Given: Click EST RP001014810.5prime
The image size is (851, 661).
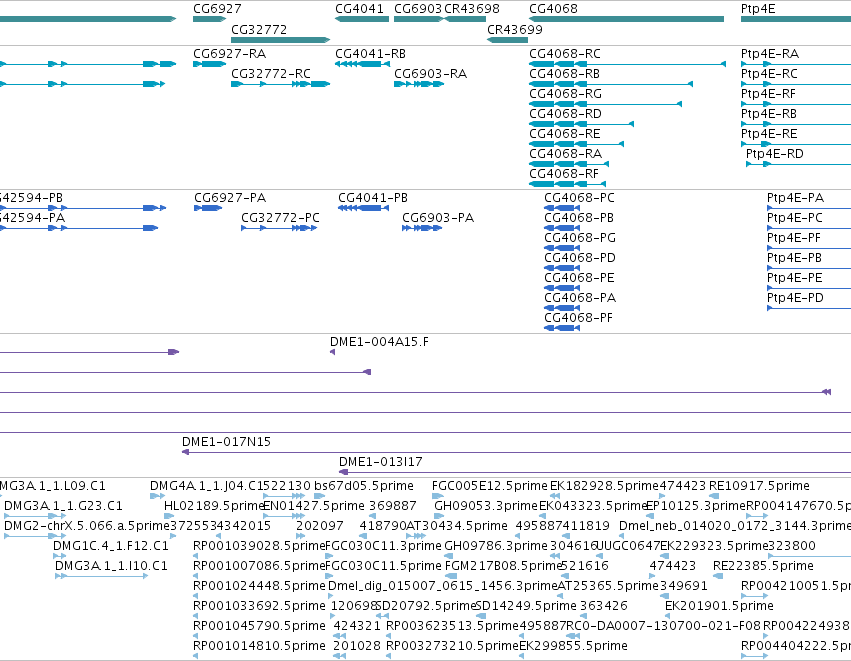Looking at the screenshot, I should [x=195, y=656].
